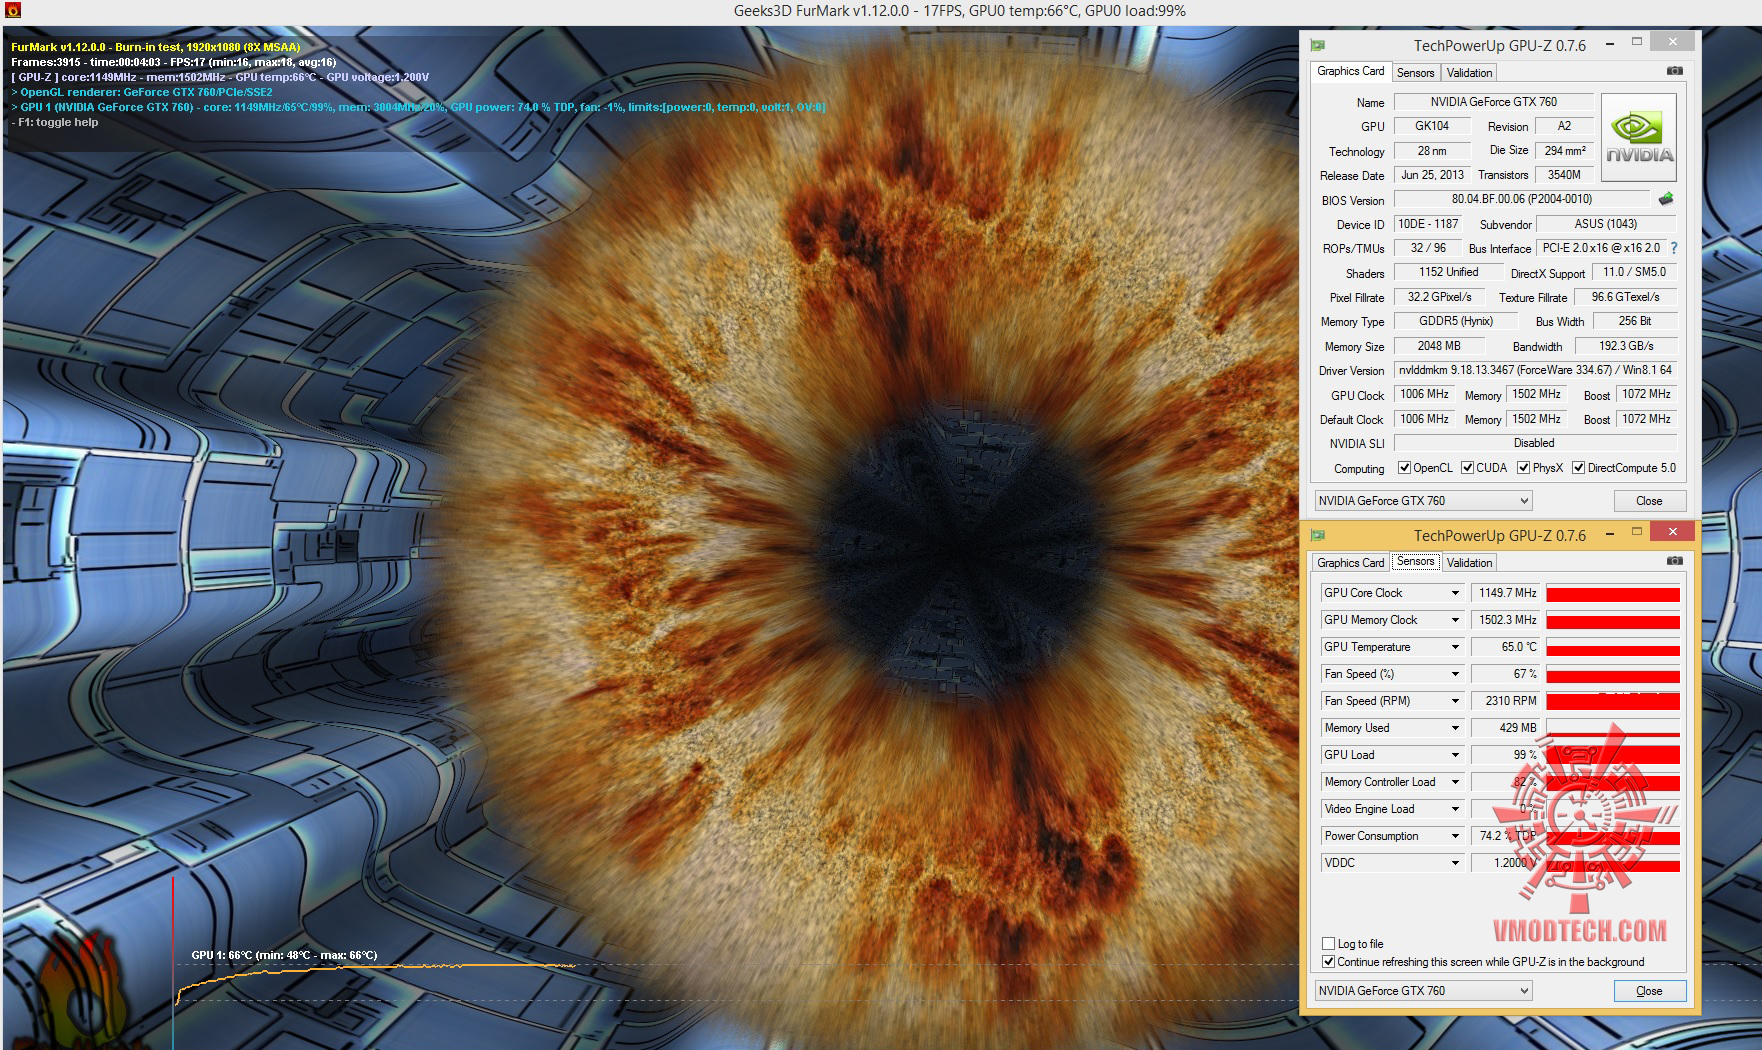
Task: Click the GPU-Z title bar icon of the lower window
Action: [1318, 535]
